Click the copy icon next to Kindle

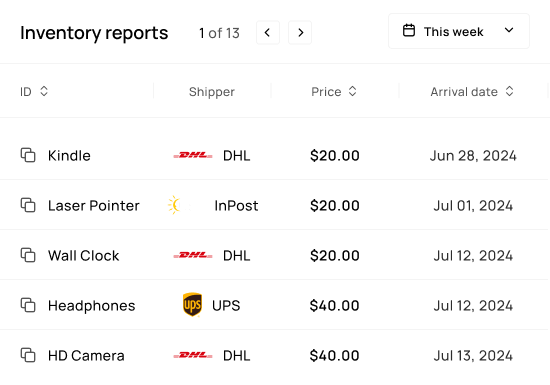28,155
